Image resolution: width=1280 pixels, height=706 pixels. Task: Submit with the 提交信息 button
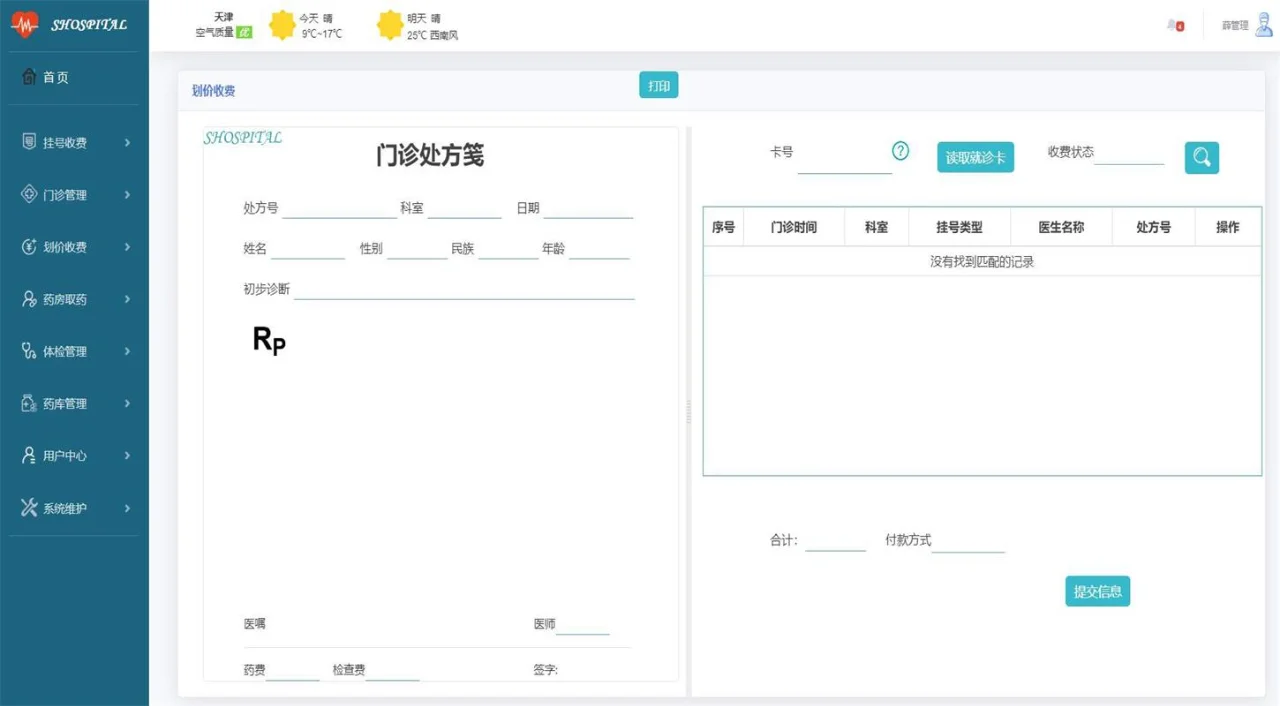[x=1097, y=592]
